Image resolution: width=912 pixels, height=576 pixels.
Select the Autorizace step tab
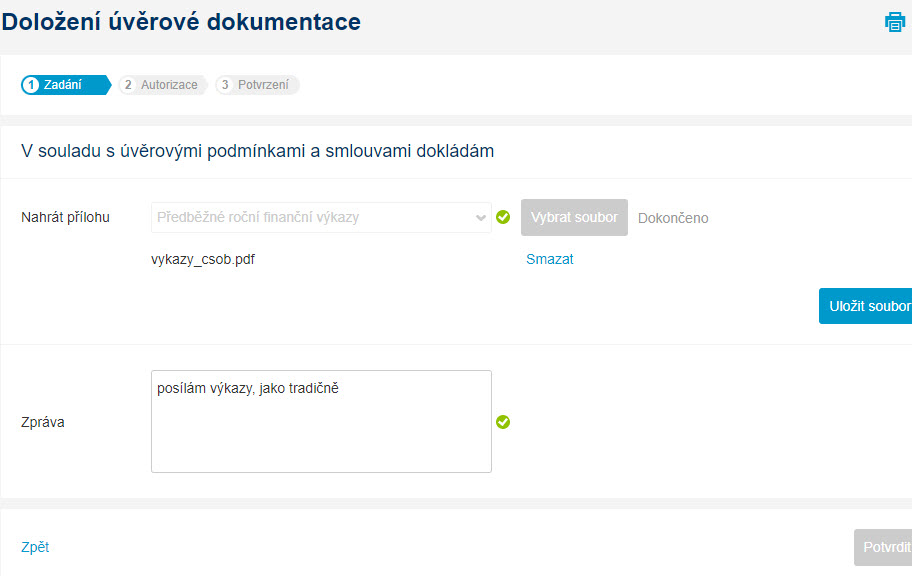pyautogui.click(x=163, y=85)
